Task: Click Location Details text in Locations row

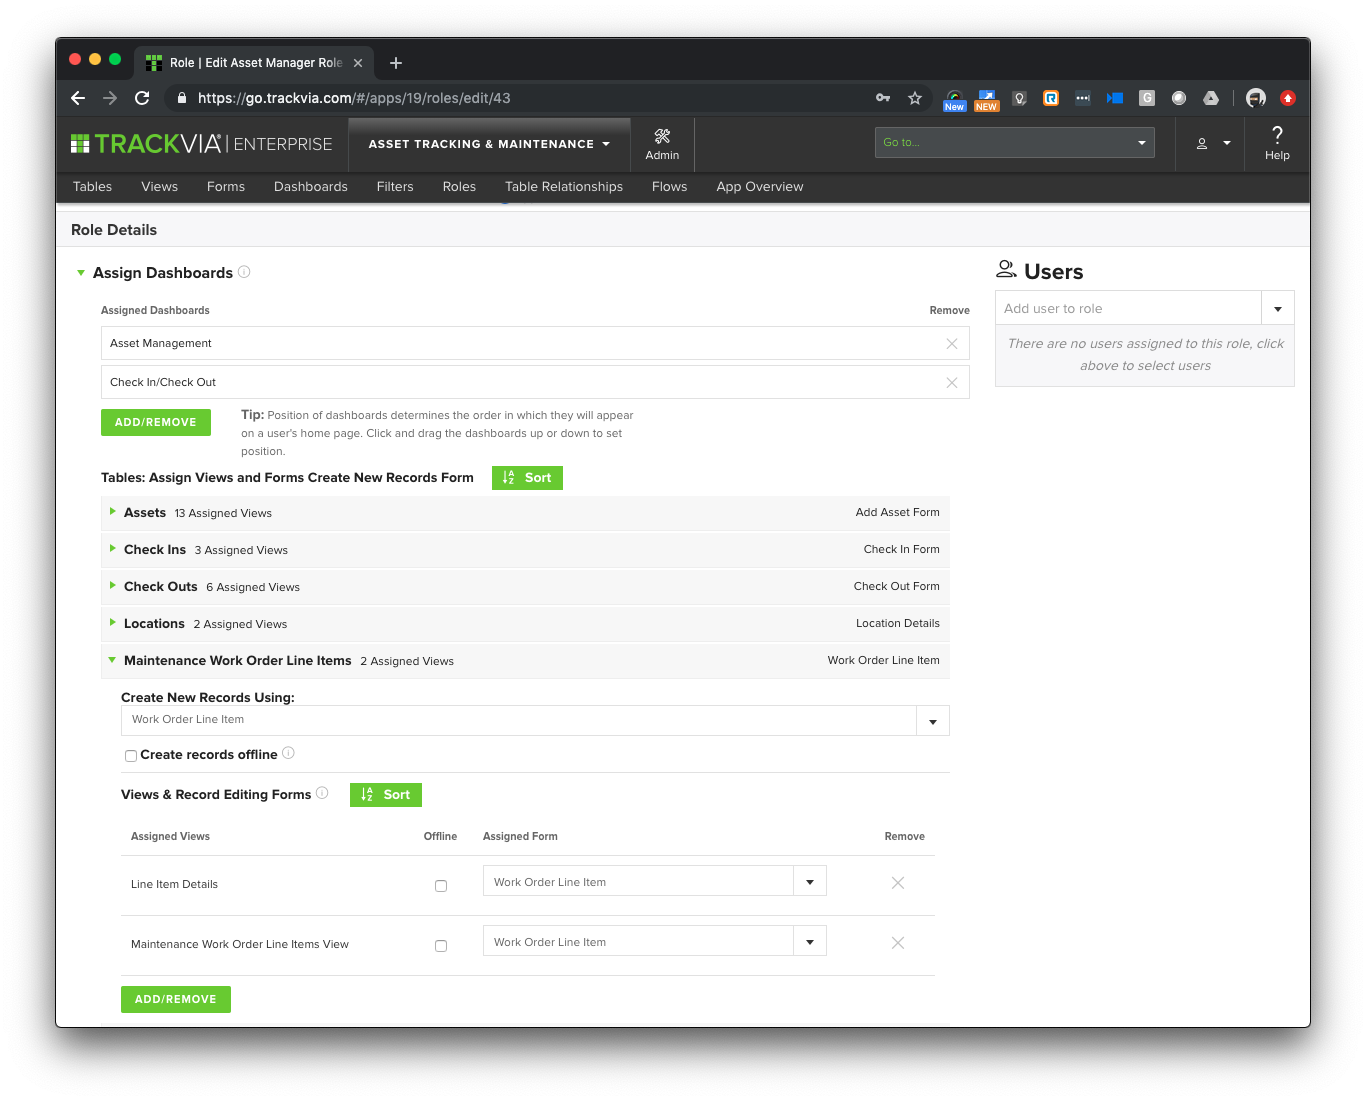Action: 898,623
